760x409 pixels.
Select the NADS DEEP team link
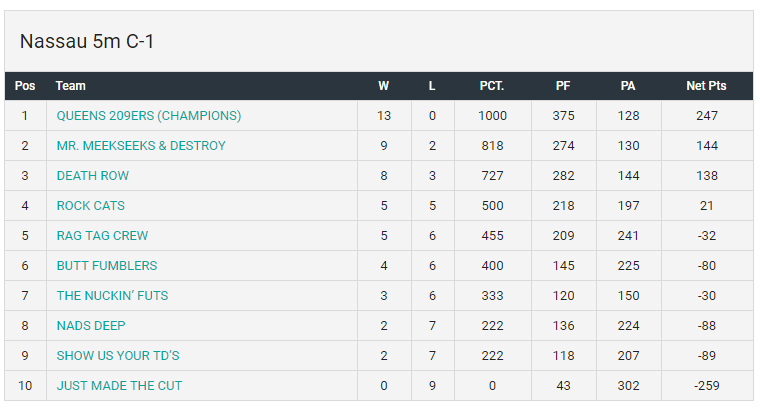click(90, 326)
